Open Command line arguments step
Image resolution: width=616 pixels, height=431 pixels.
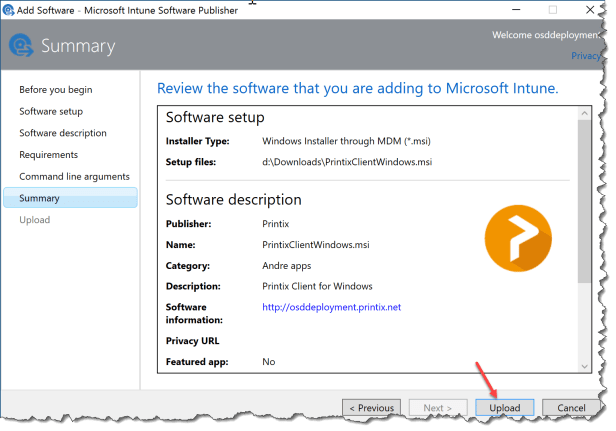pyautogui.click(x=74, y=177)
